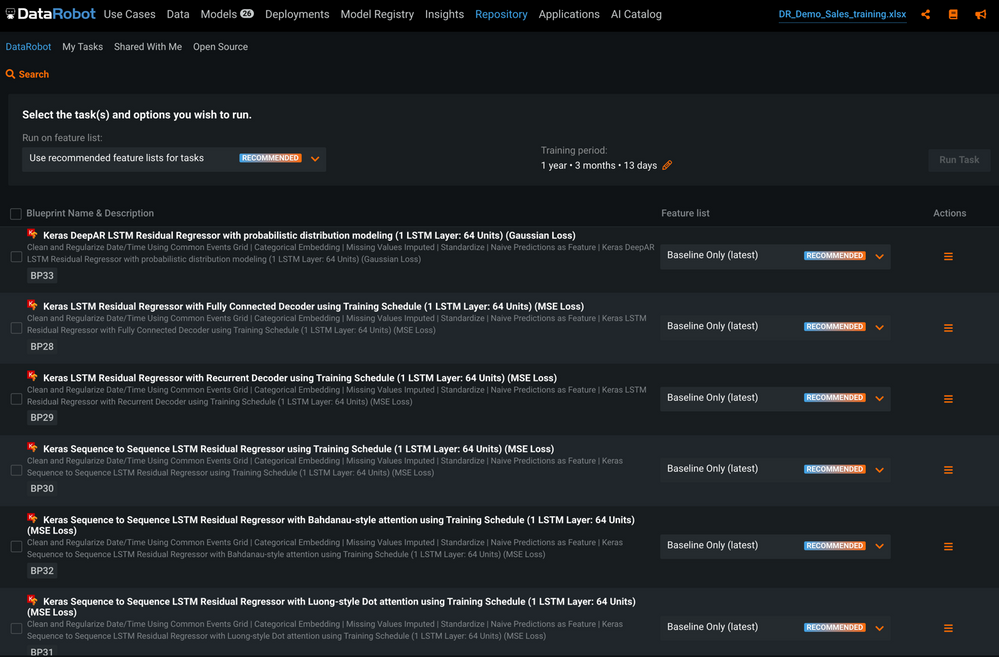Open feature list dropdown for BP32 Bahdanau
Image resolution: width=999 pixels, height=657 pixels.
point(879,546)
